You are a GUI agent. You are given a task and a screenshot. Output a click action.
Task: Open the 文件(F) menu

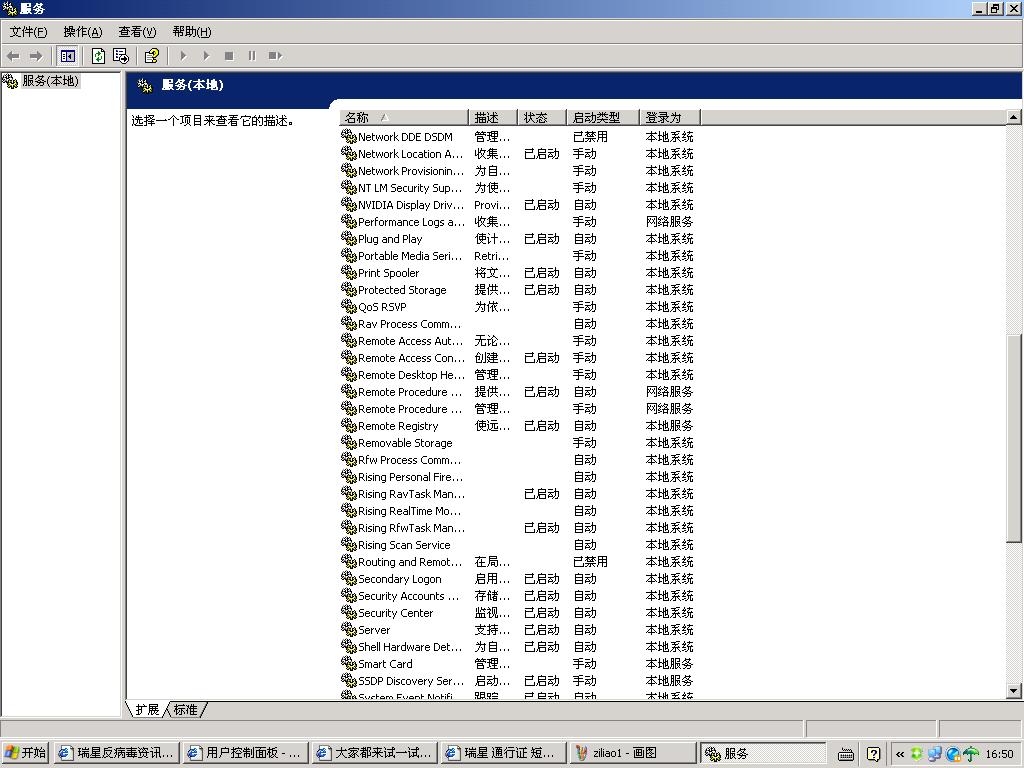click(28, 31)
